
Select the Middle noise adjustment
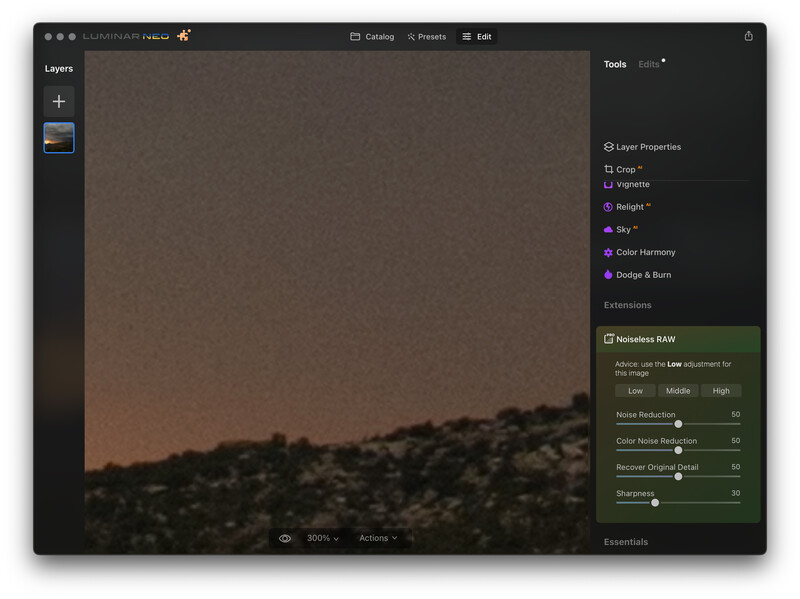point(678,391)
